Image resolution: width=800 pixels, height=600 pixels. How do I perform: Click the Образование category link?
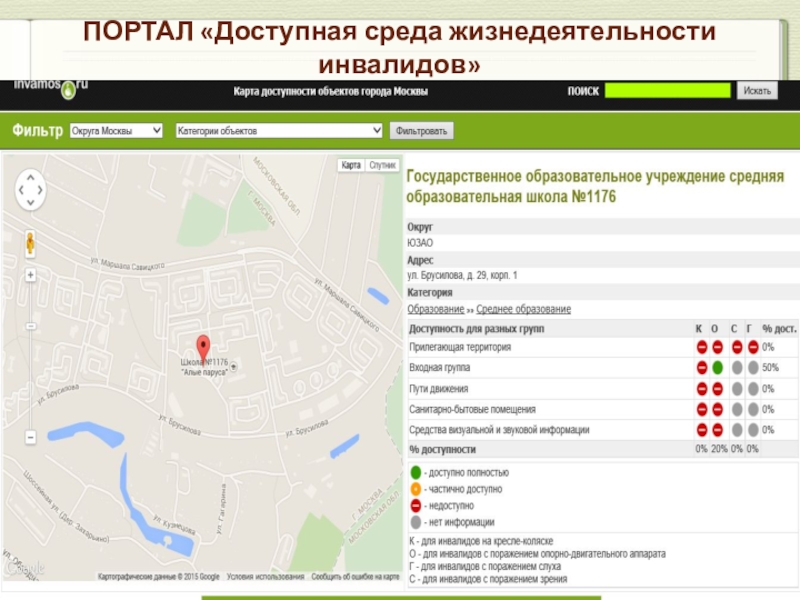coord(436,309)
